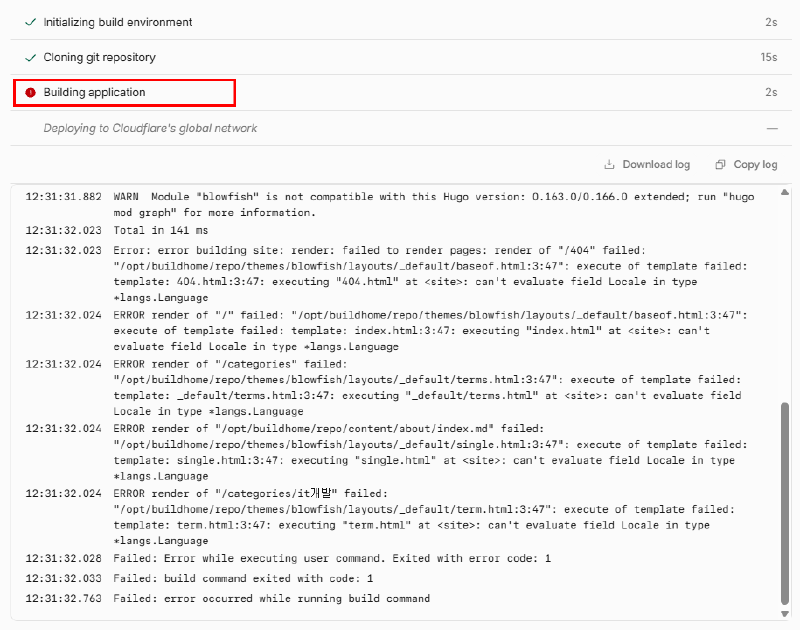The width and height of the screenshot is (800, 630).
Task: Open the Building application step
Action: 401,92
